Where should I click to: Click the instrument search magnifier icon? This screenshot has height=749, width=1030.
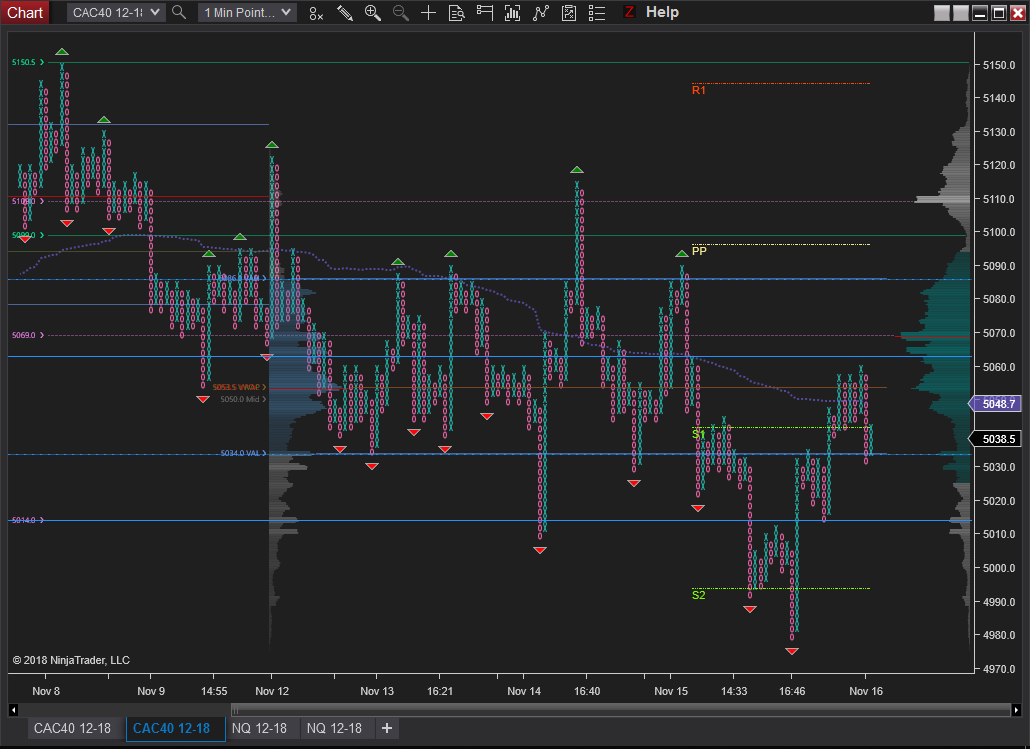(179, 12)
